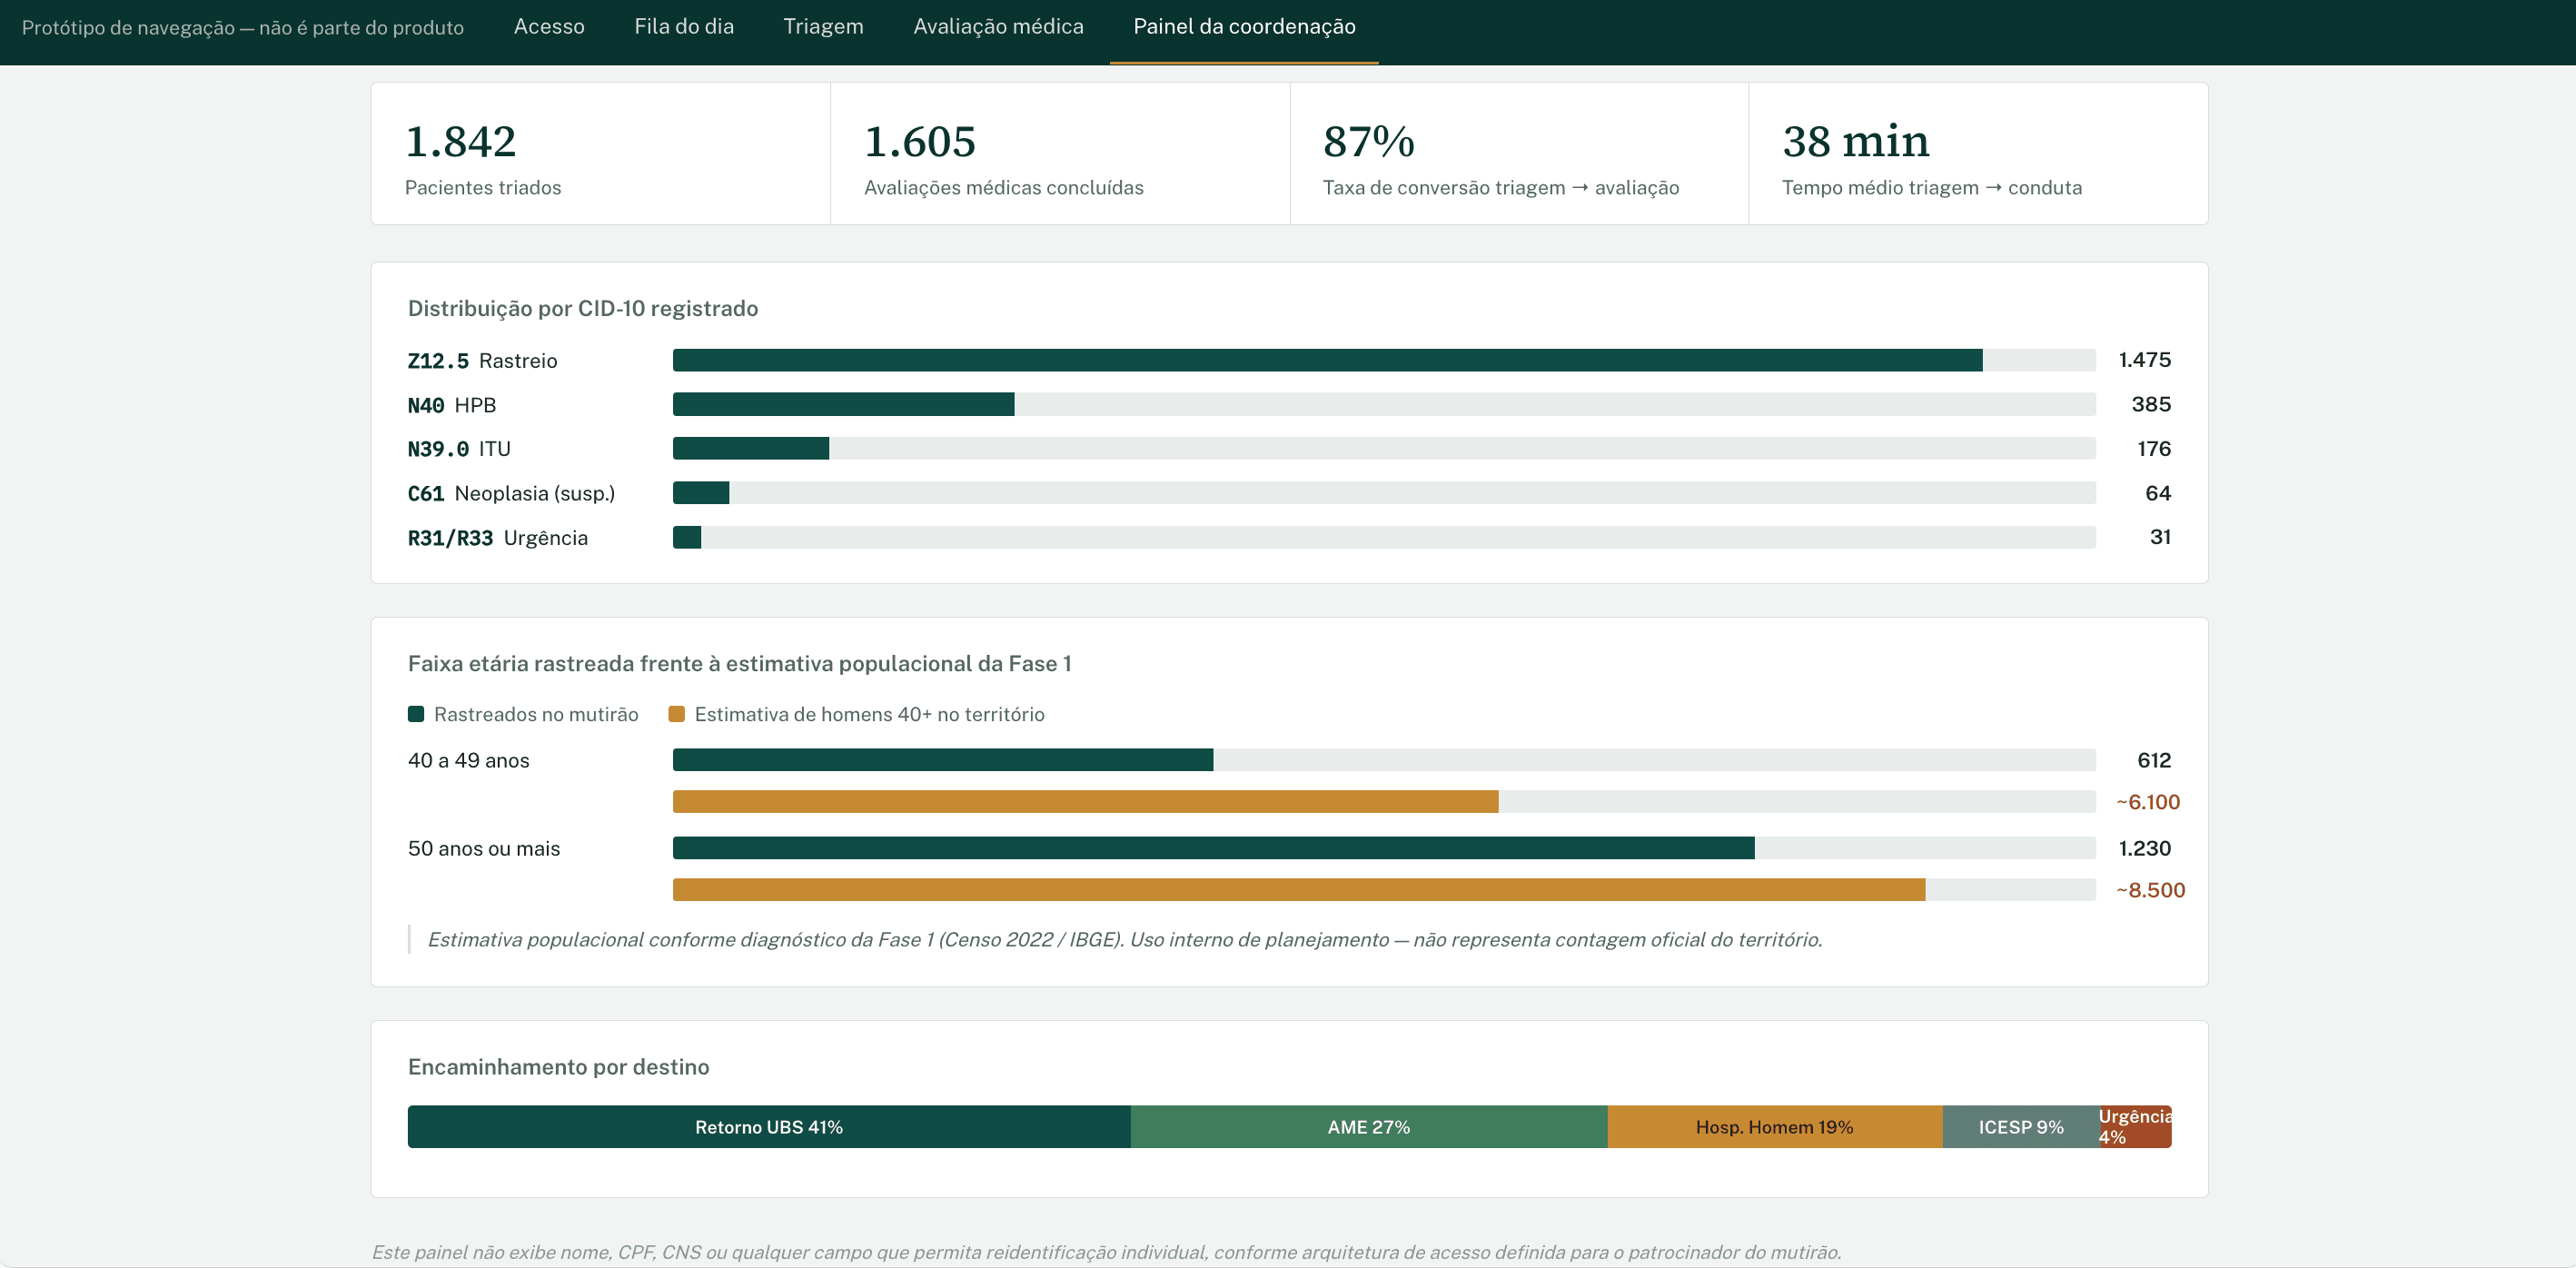Open Avaliação médica tab

point(998,27)
